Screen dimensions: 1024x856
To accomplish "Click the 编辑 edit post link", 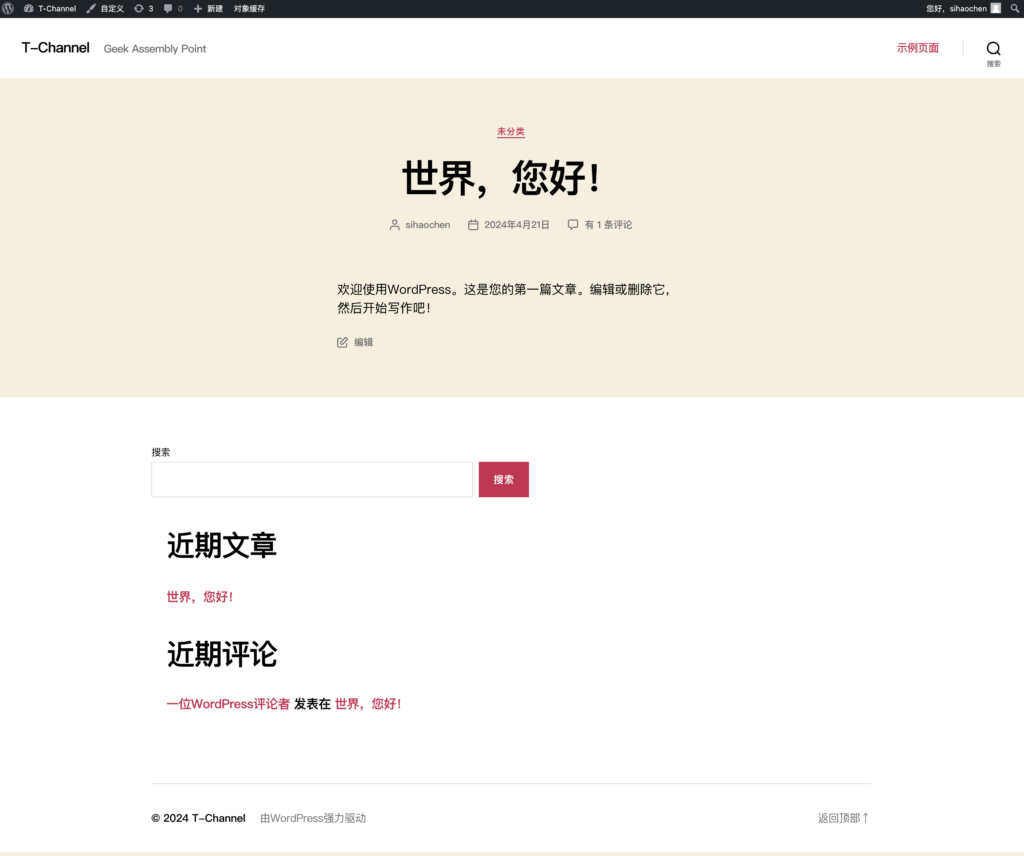I will [x=362, y=342].
